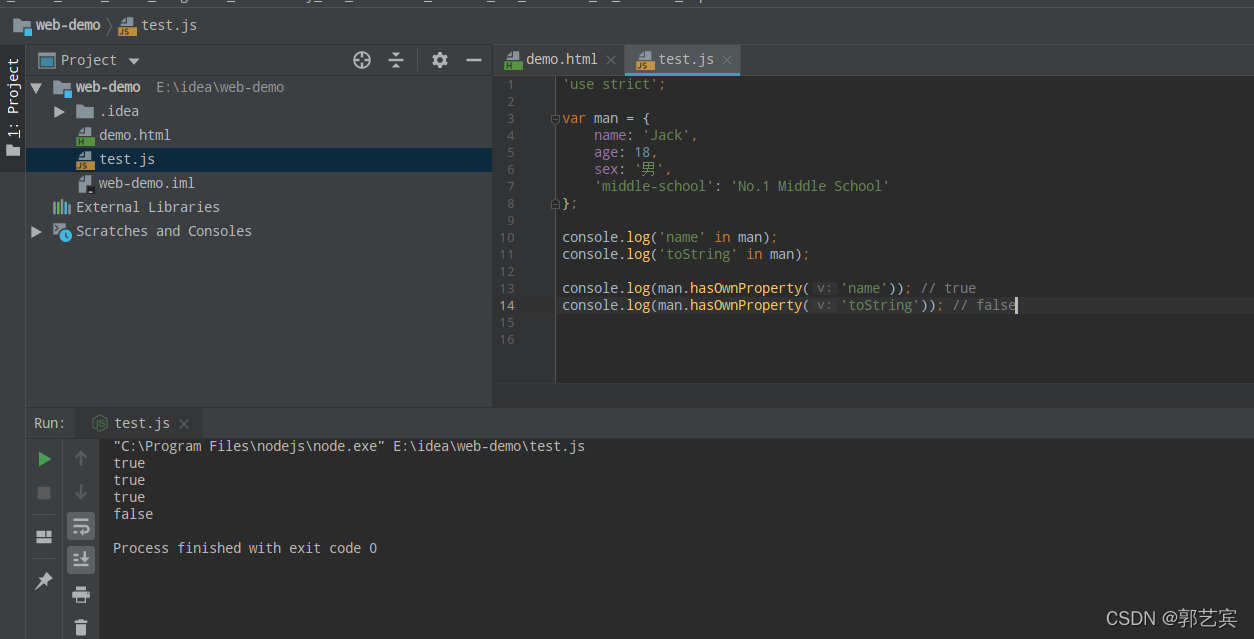Viewport: 1254px width, 639px height.
Task: Click console.log('name' in man) line
Action: point(669,238)
